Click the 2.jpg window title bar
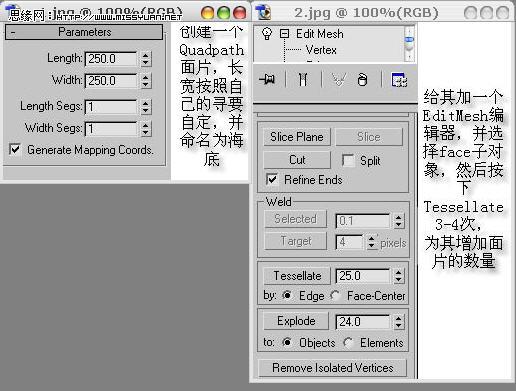The height and width of the screenshot is (391, 516). (x=382, y=13)
